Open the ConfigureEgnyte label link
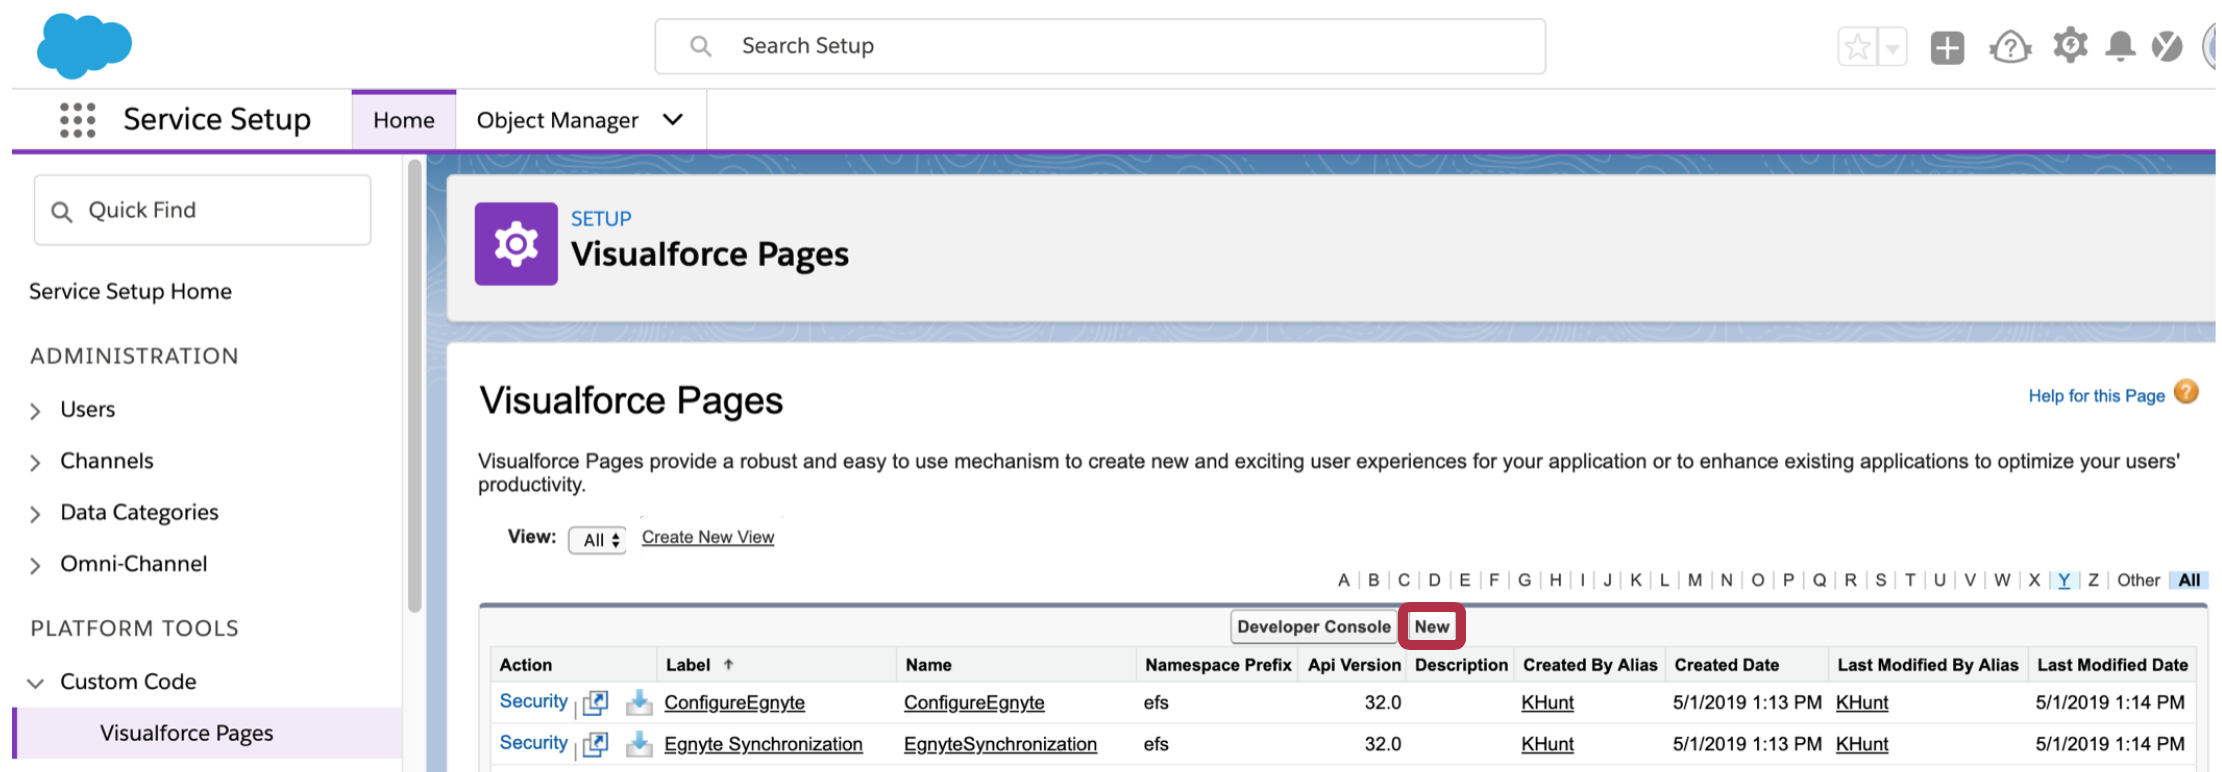This screenshot has height=772, width=2222. (x=734, y=703)
